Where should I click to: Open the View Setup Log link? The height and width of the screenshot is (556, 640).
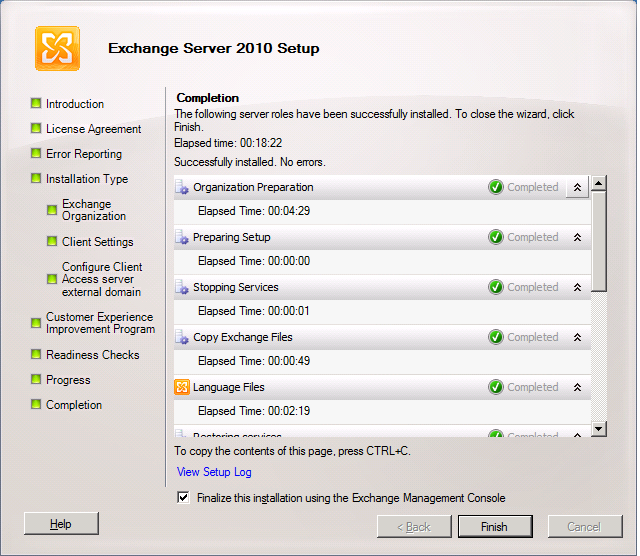click(x=214, y=472)
